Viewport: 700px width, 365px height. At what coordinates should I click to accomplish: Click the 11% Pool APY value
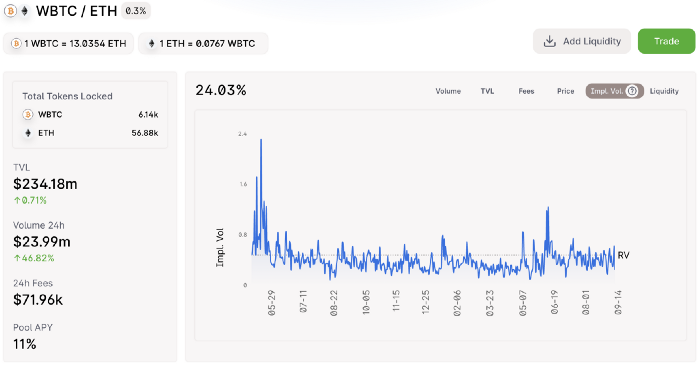click(x=25, y=344)
